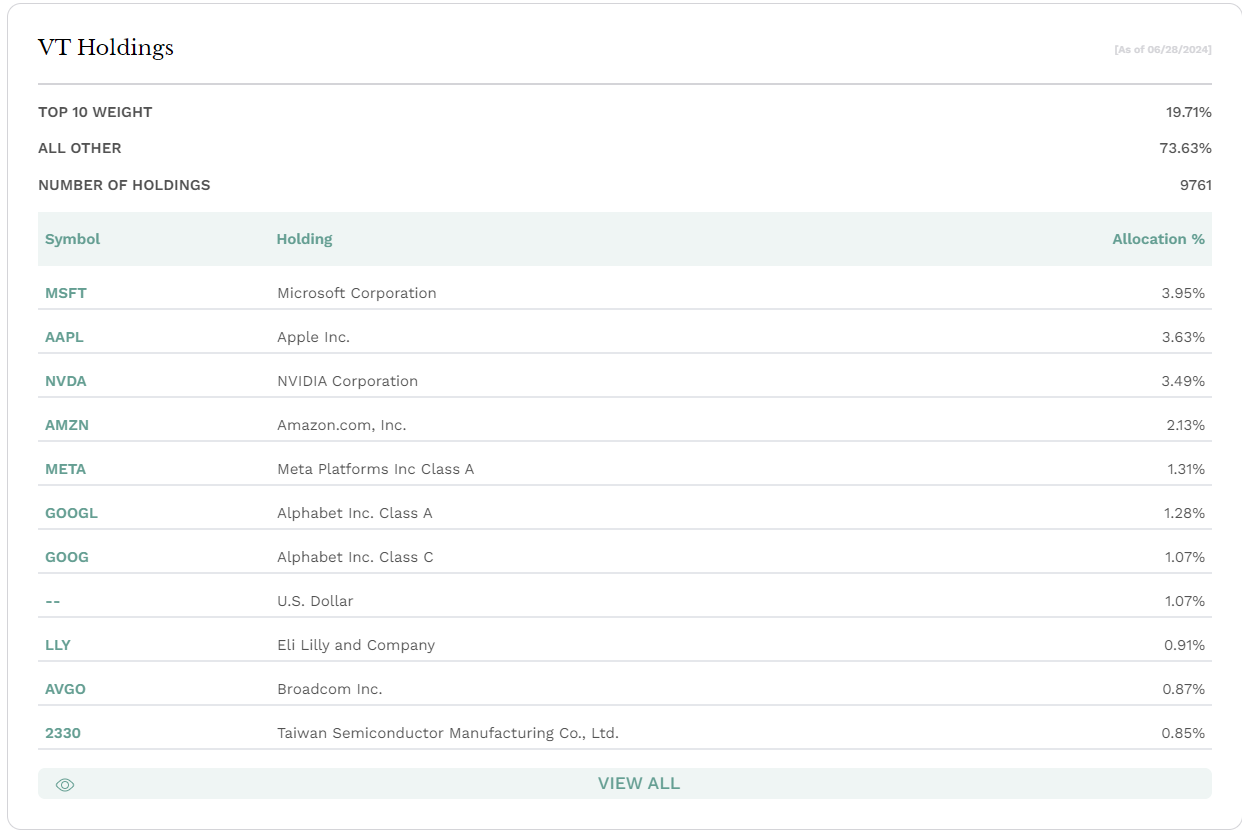Click the eye icon beside View All
This screenshot has width=1242, height=831.
click(x=65, y=785)
